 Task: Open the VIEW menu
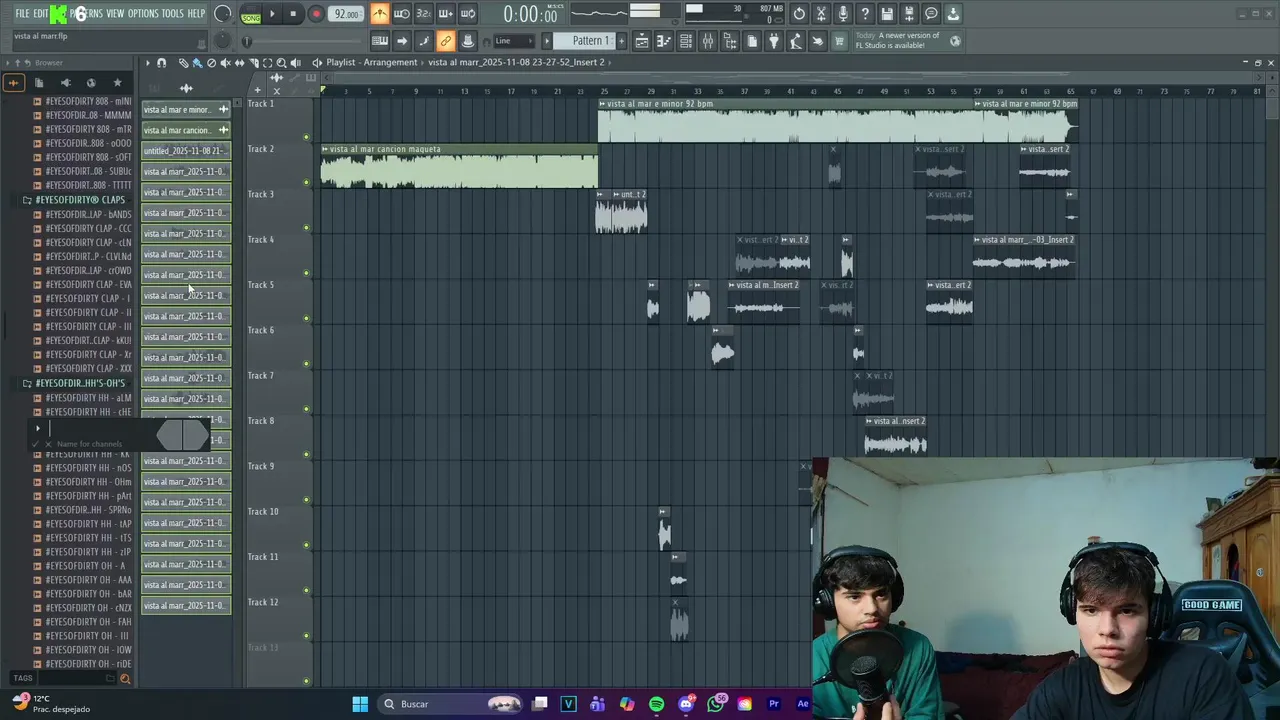115,14
